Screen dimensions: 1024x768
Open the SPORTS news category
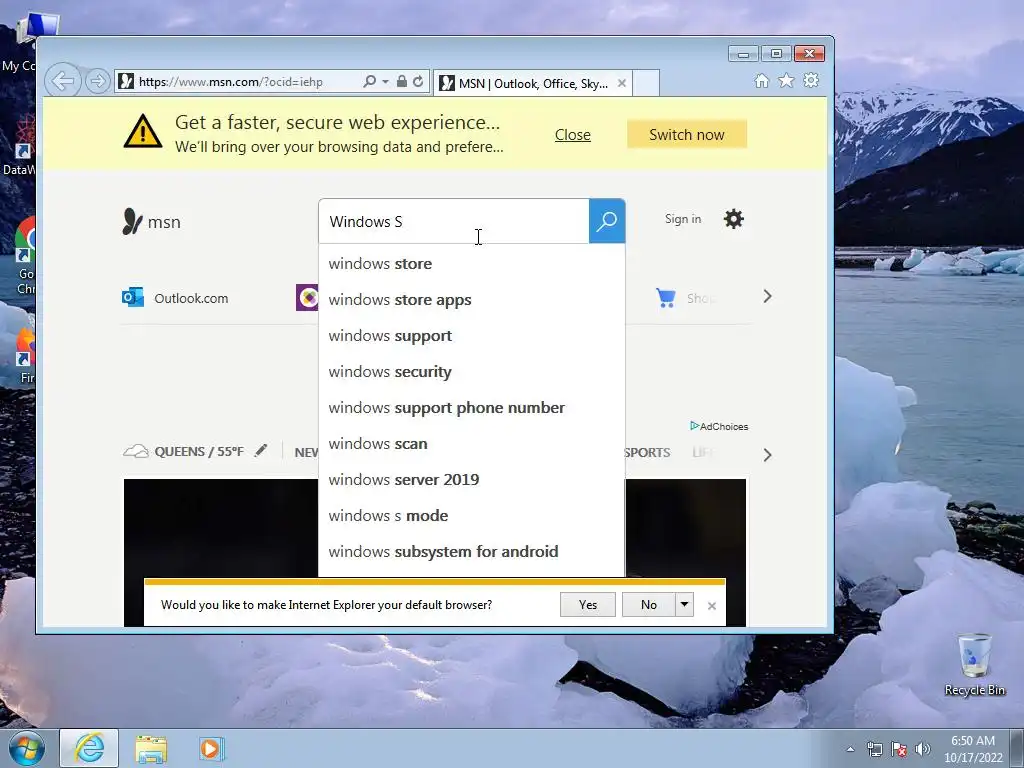pyautogui.click(x=647, y=453)
